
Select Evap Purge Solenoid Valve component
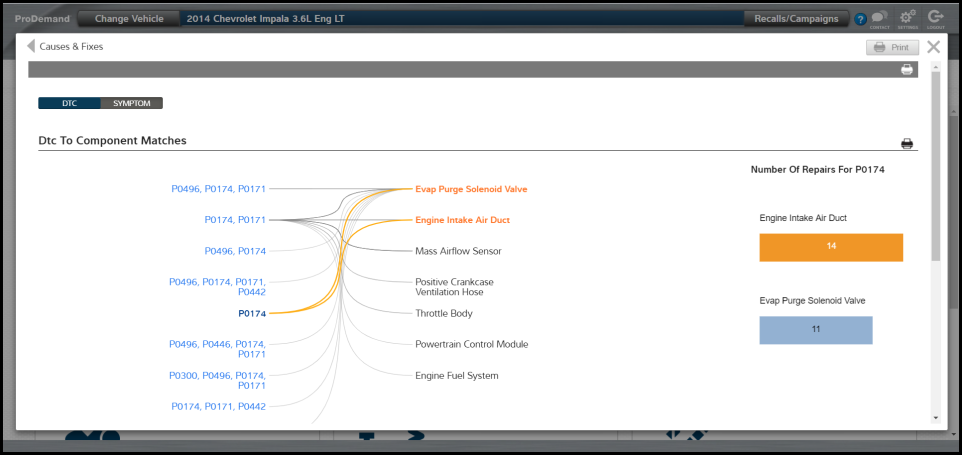[x=470, y=188]
